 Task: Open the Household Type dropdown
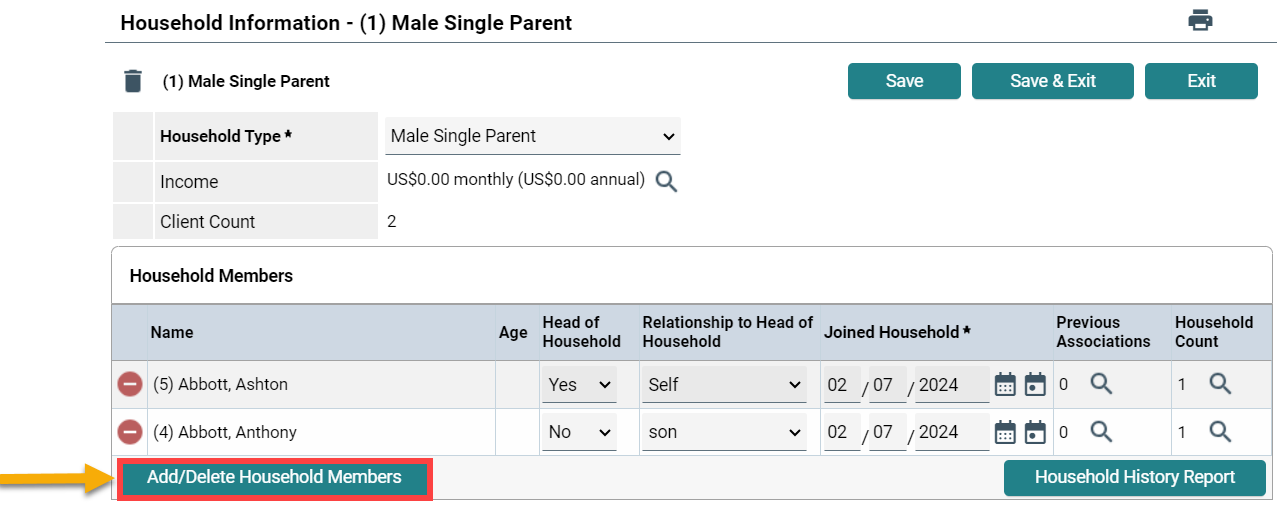point(532,136)
